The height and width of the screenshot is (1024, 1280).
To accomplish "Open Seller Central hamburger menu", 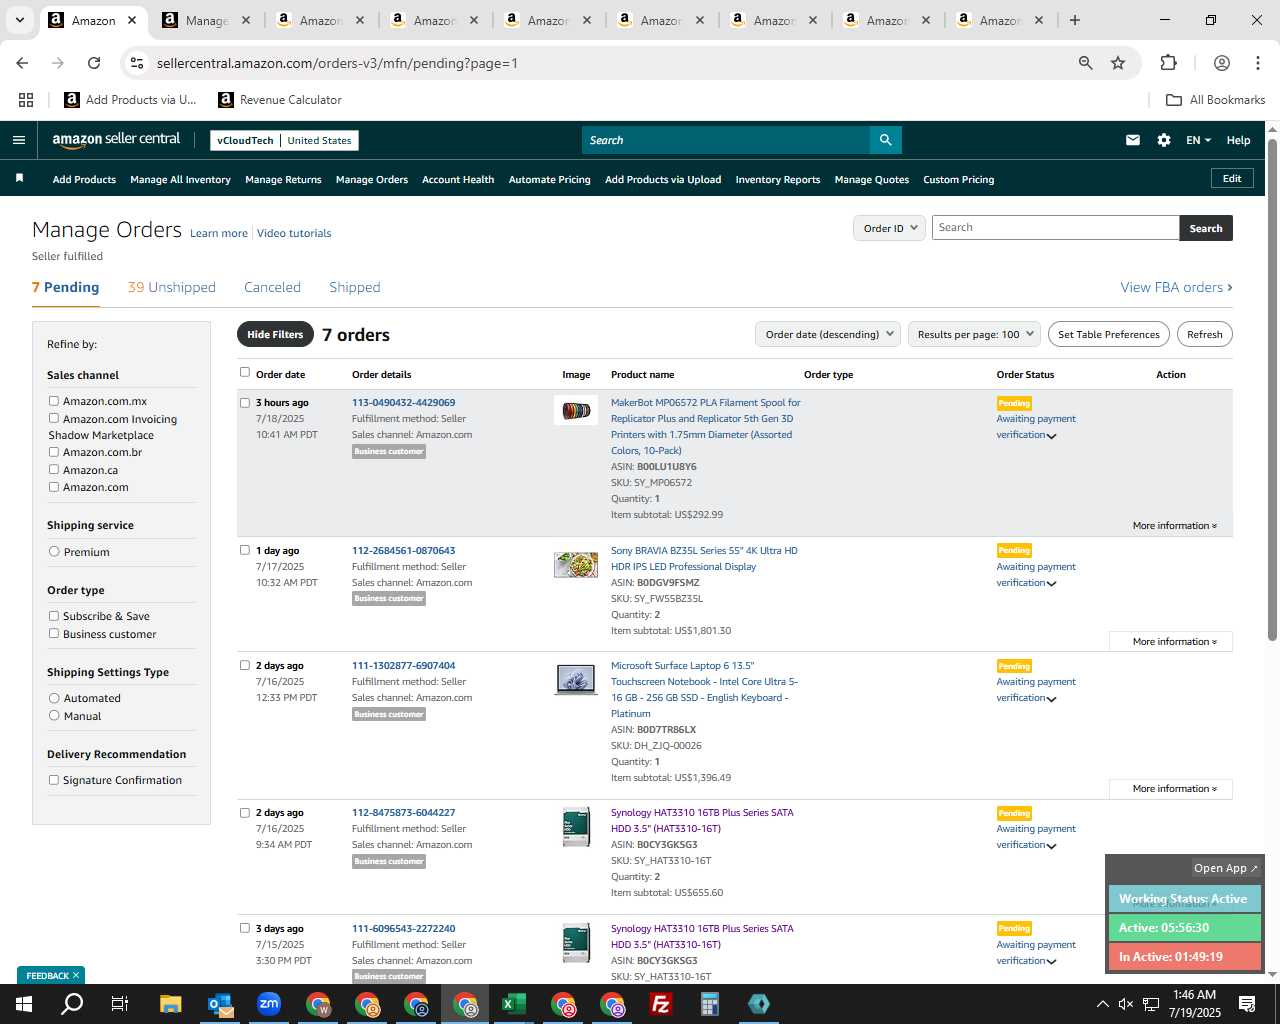I will [x=18, y=140].
